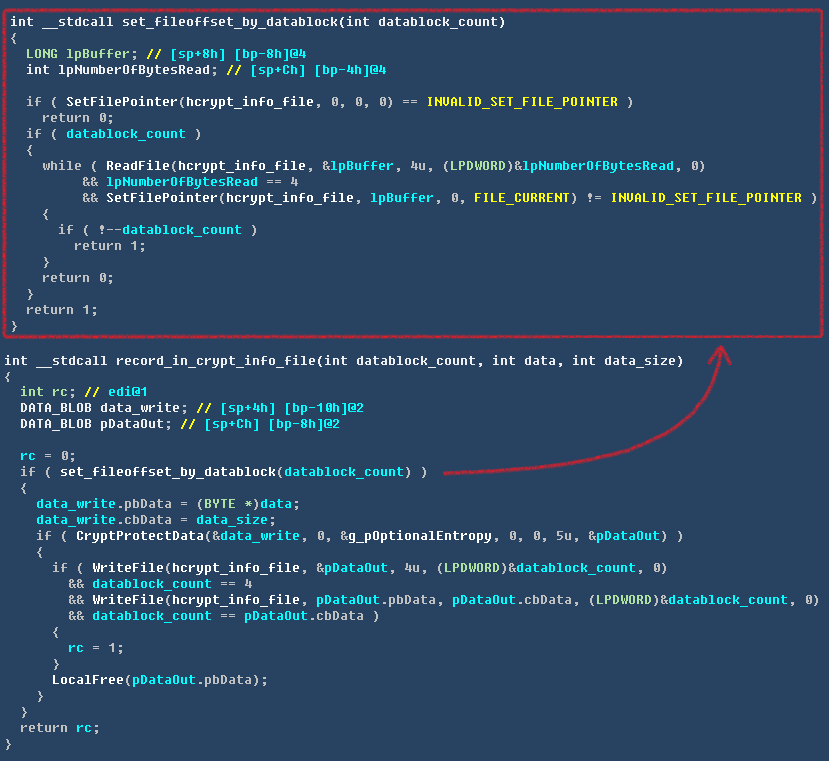
Task: Click '&lpBuffer' argument of ReadFile
Action: (x=358, y=166)
